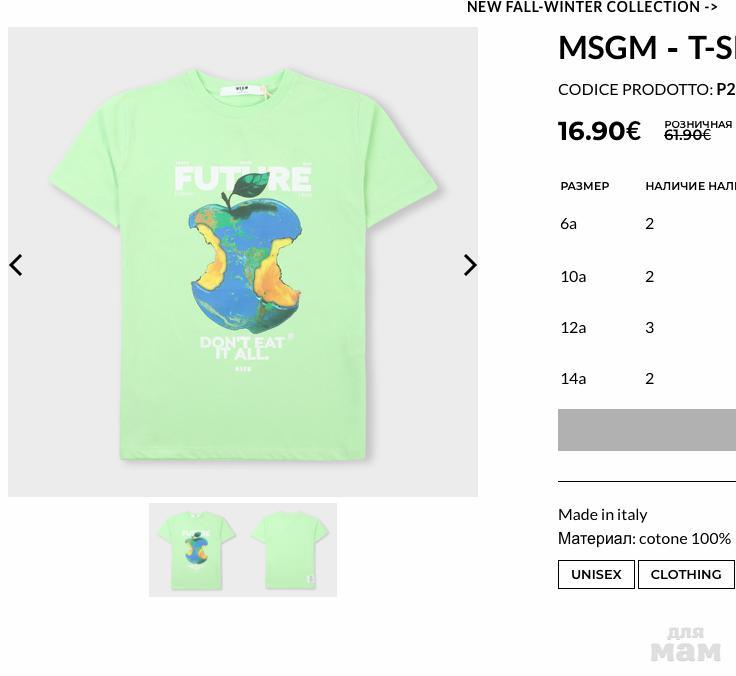Click the НАЛИЧИЕ availability column header
This screenshot has height=676, width=736.
pos(690,186)
